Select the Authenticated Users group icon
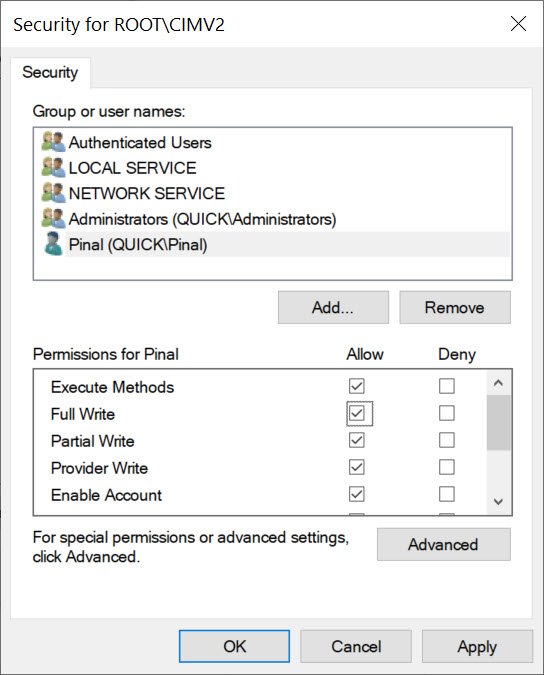The height and width of the screenshot is (675, 544). [x=53, y=142]
